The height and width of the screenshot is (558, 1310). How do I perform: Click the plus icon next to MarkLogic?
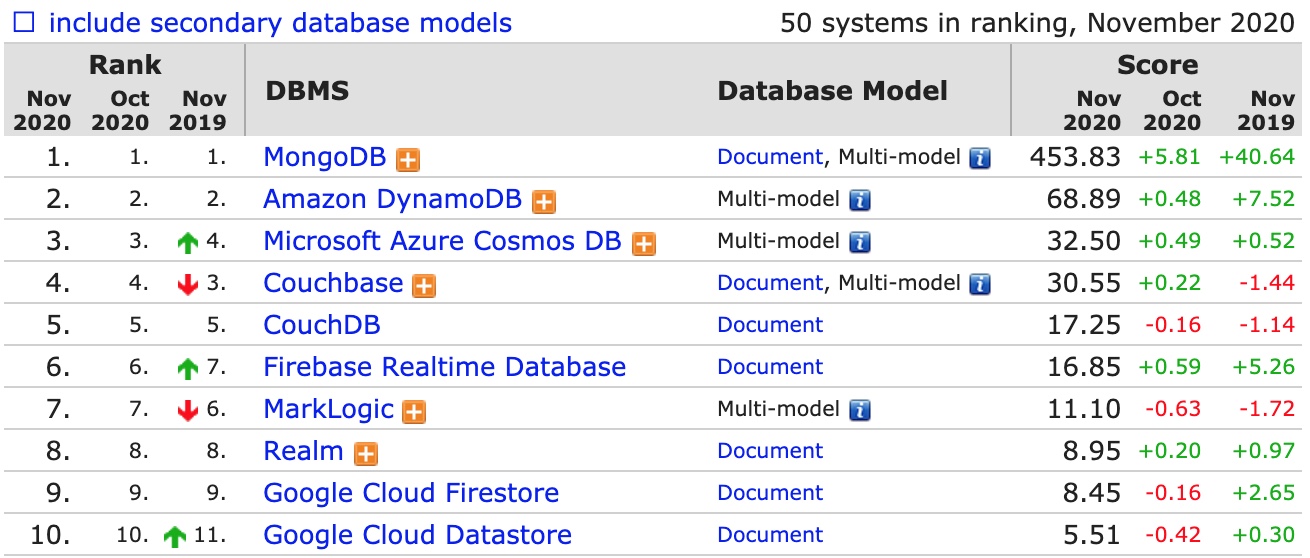coord(414,411)
